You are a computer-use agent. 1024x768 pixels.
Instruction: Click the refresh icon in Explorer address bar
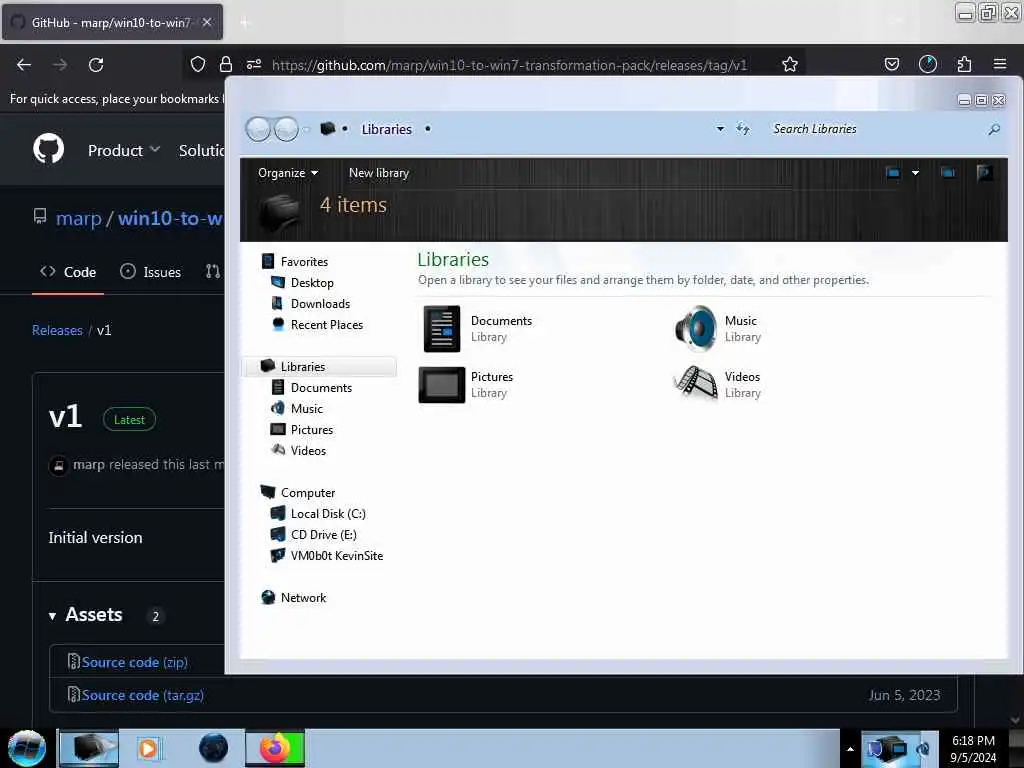(743, 129)
